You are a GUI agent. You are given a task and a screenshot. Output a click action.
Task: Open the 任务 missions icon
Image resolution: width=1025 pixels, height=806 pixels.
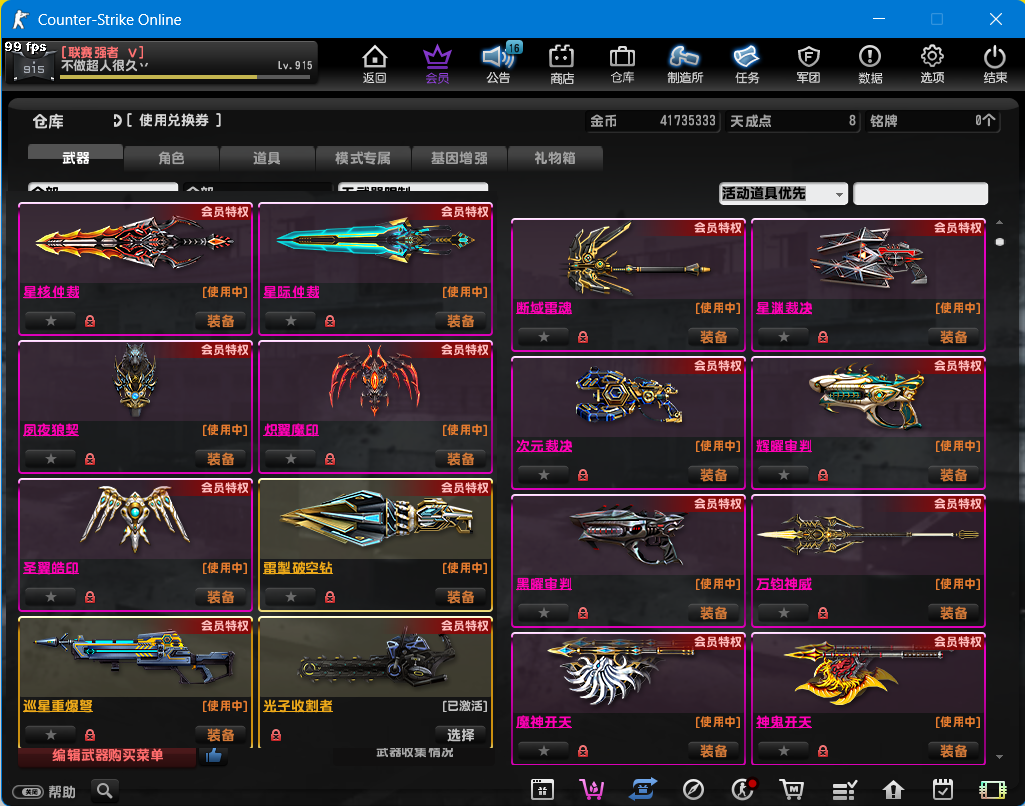[x=747, y=63]
